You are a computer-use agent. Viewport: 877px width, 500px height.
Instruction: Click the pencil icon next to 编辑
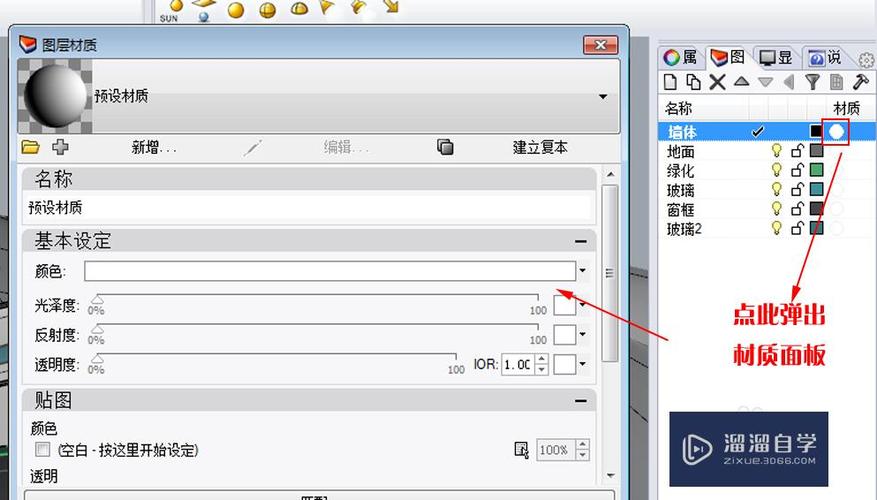click(x=252, y=148)
